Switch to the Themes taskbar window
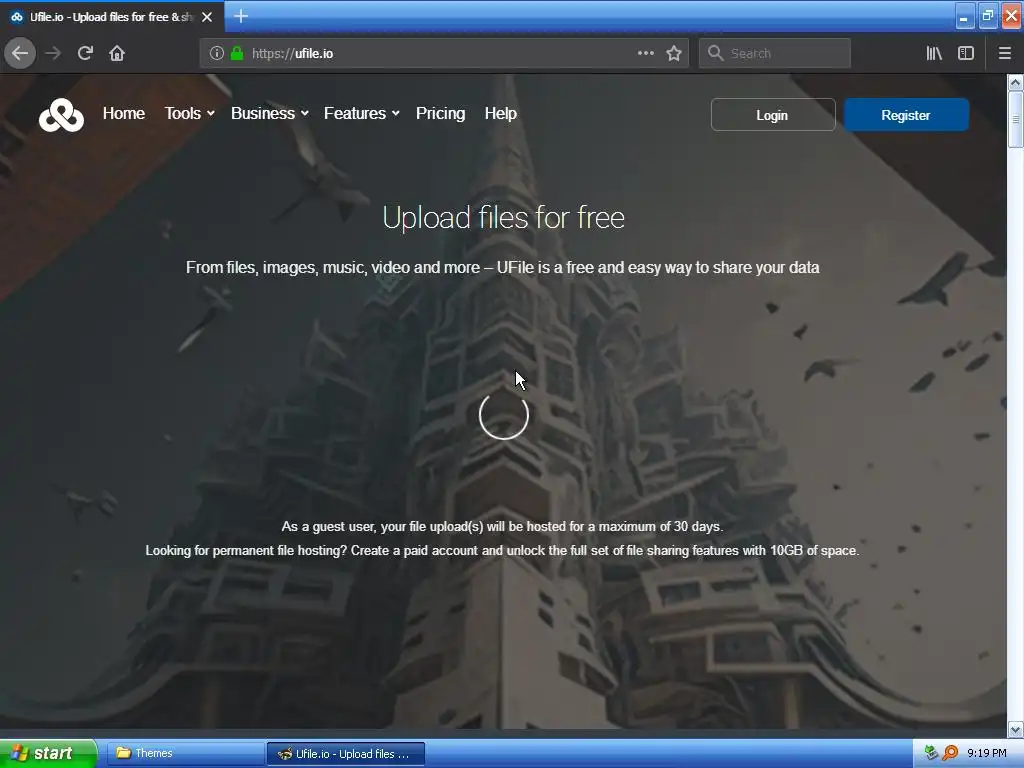Image resolution: width=1024 pixels, height=768 pixels. point(184,753)
